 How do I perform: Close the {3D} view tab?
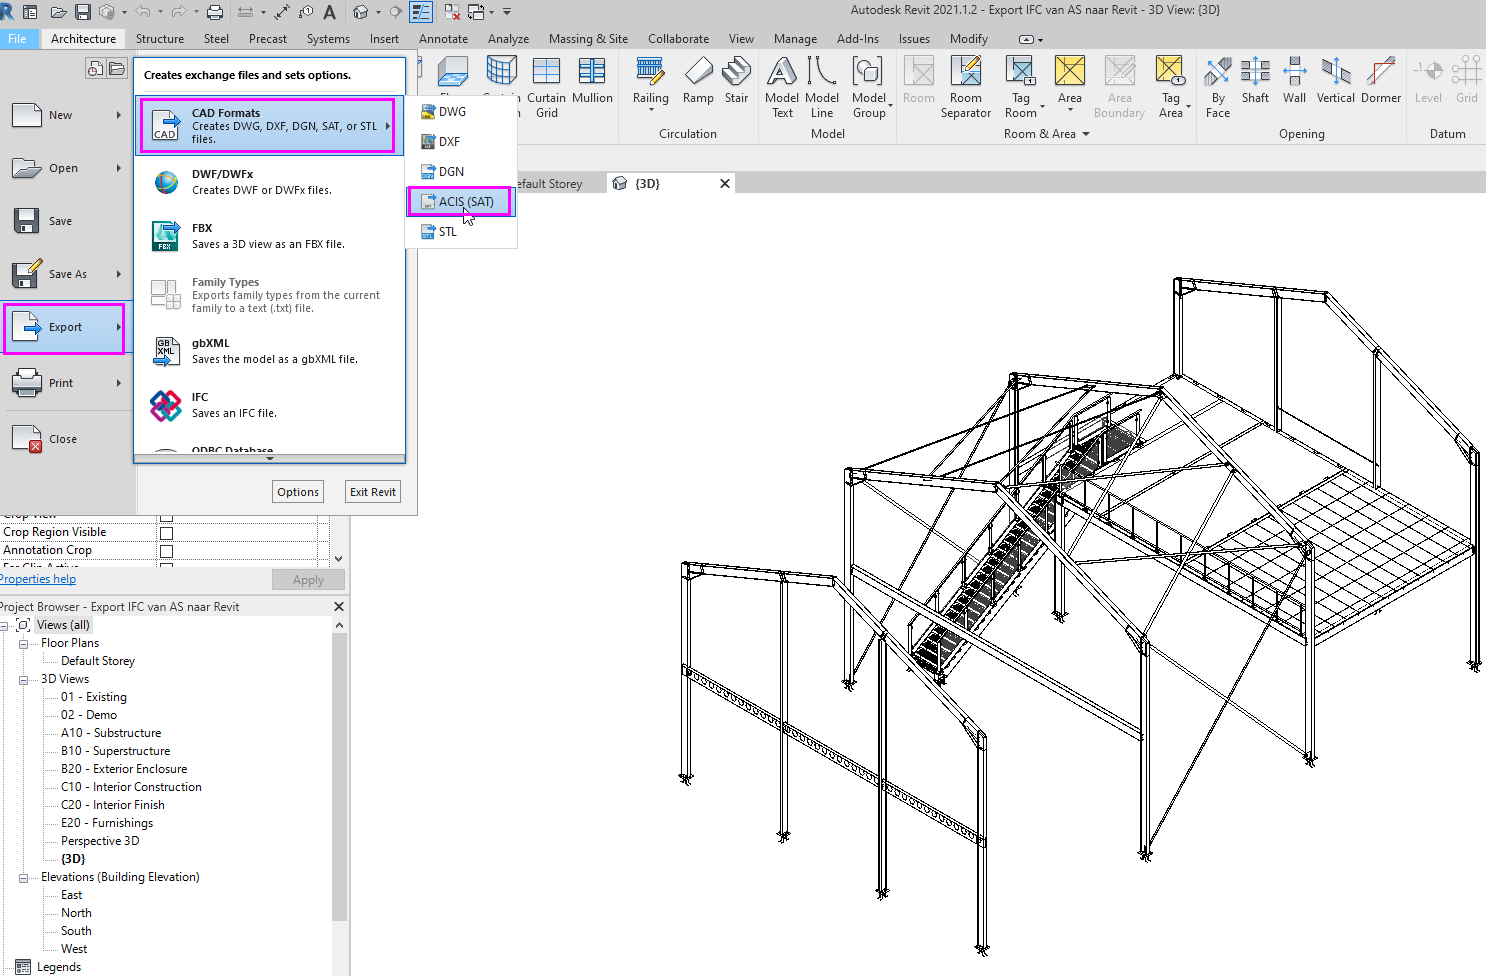pyautogui.click(x=725, y=183)
